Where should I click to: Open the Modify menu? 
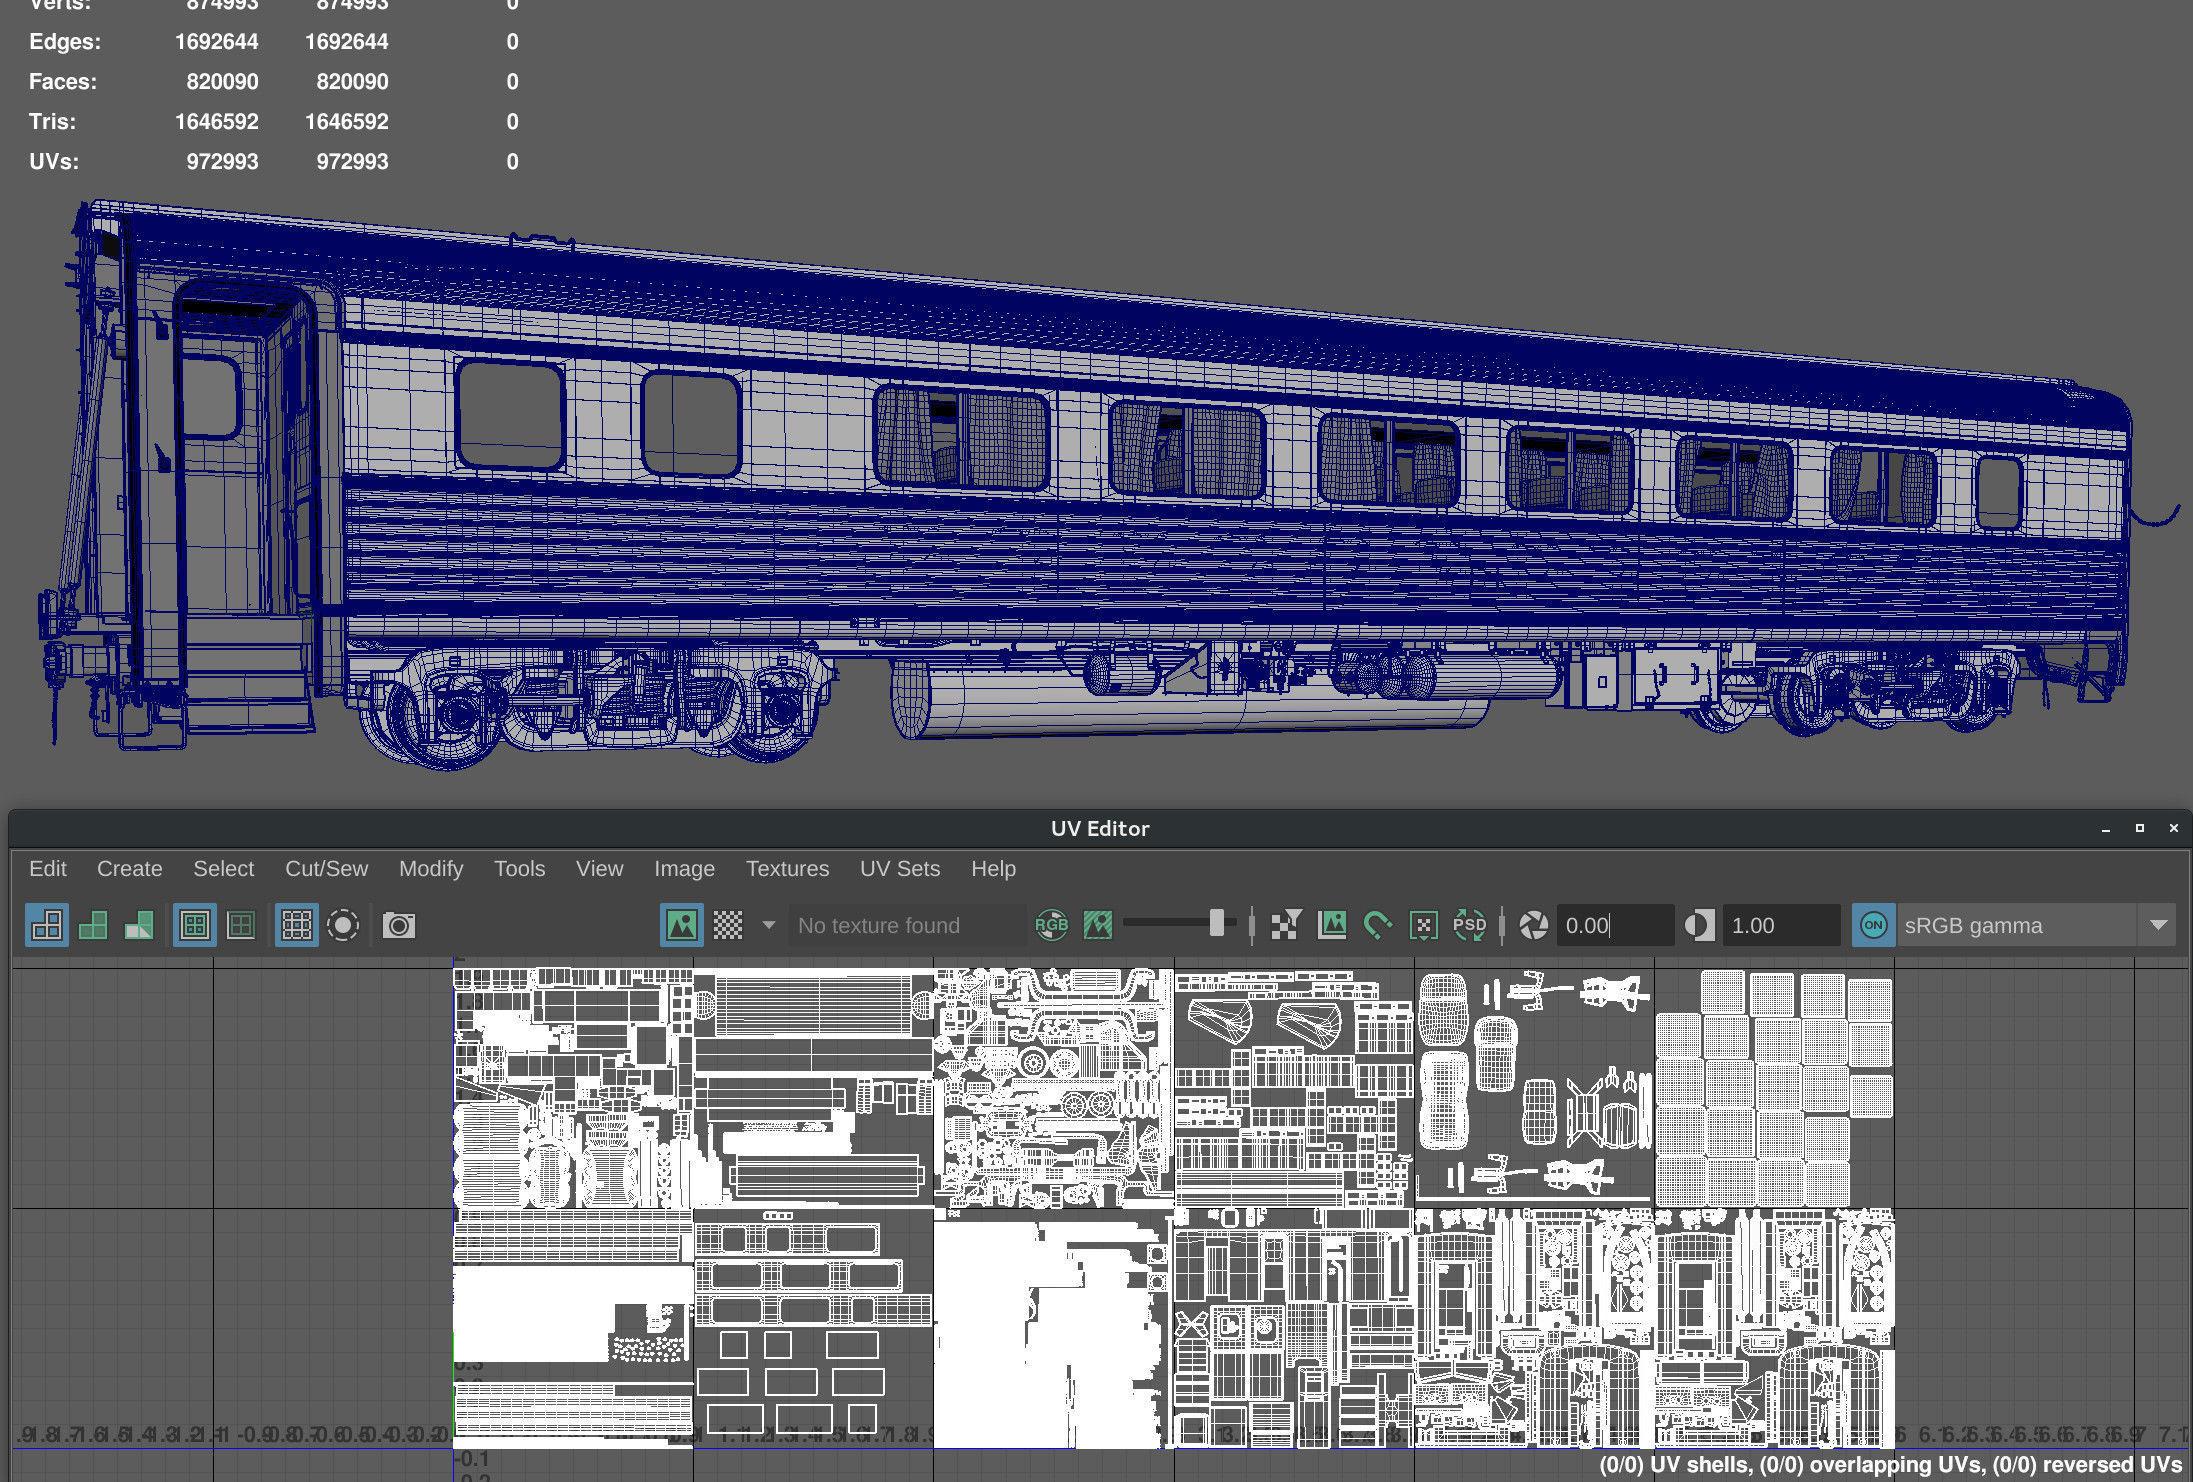tap(431, 868)
